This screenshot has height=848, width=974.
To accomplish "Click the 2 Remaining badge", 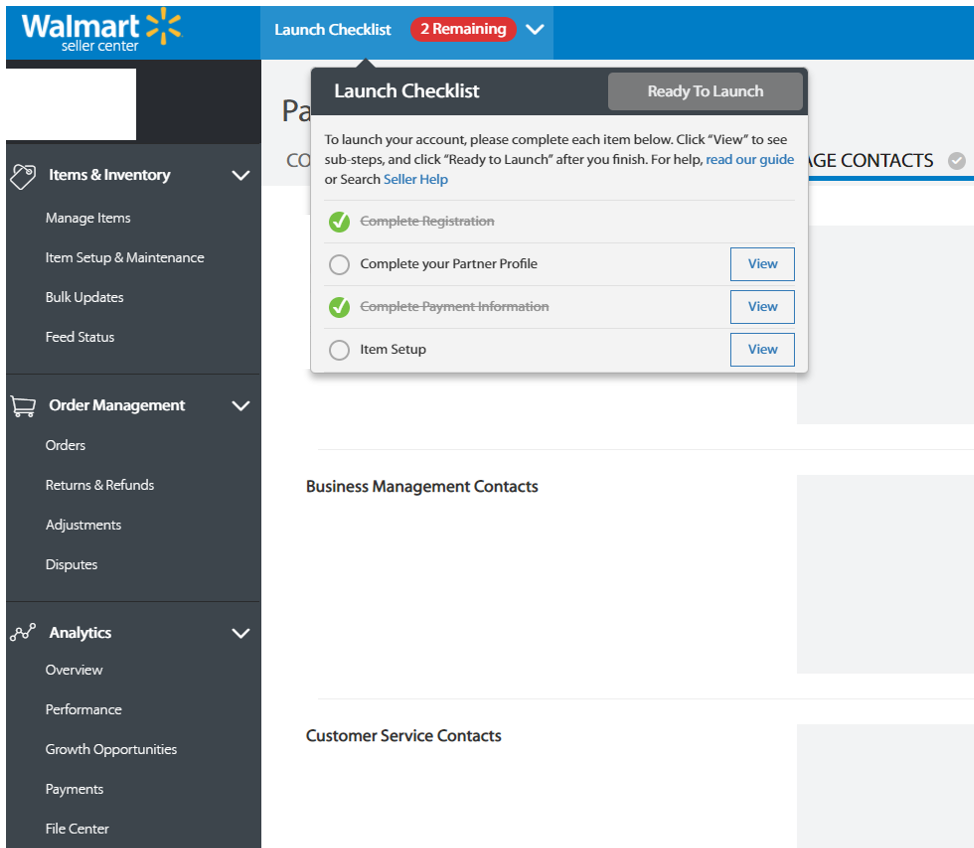I will coord(463,29).
